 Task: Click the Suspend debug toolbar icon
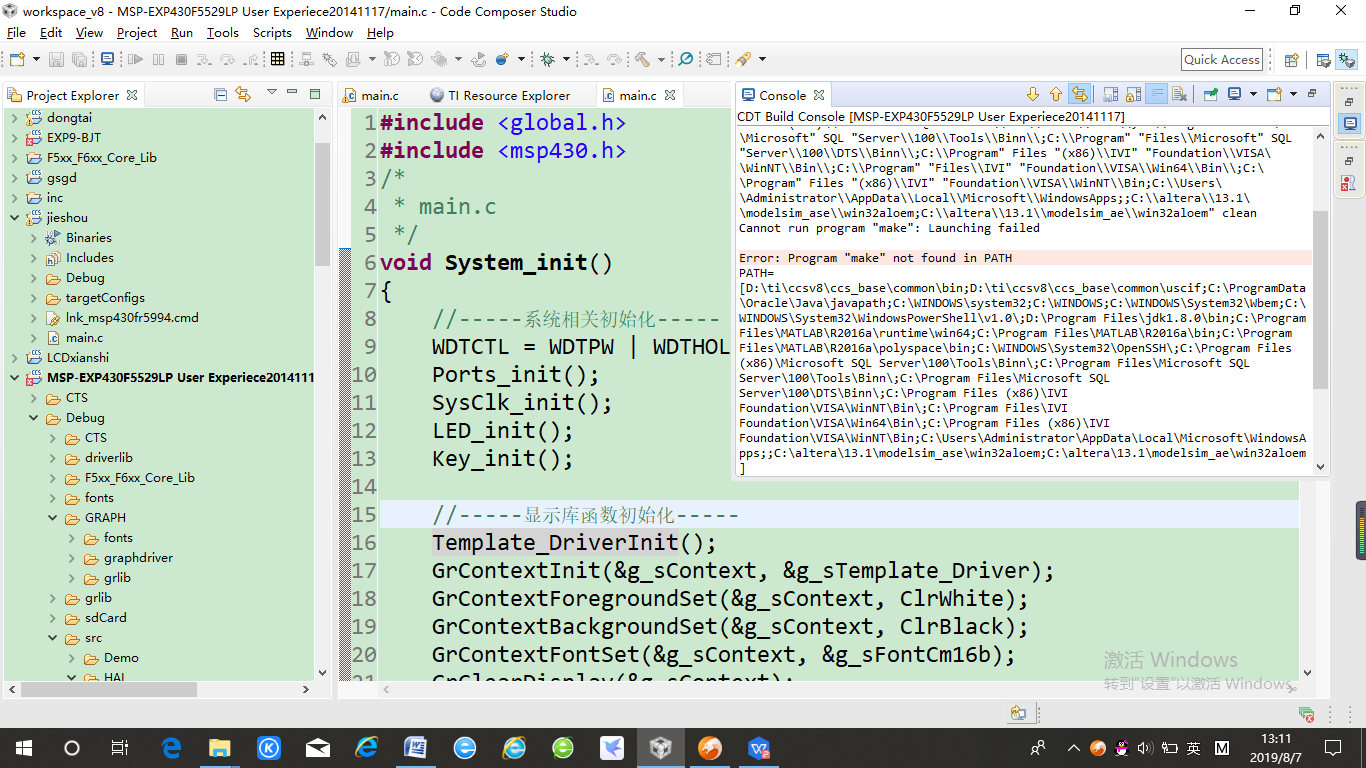click(x=158, y=59)
